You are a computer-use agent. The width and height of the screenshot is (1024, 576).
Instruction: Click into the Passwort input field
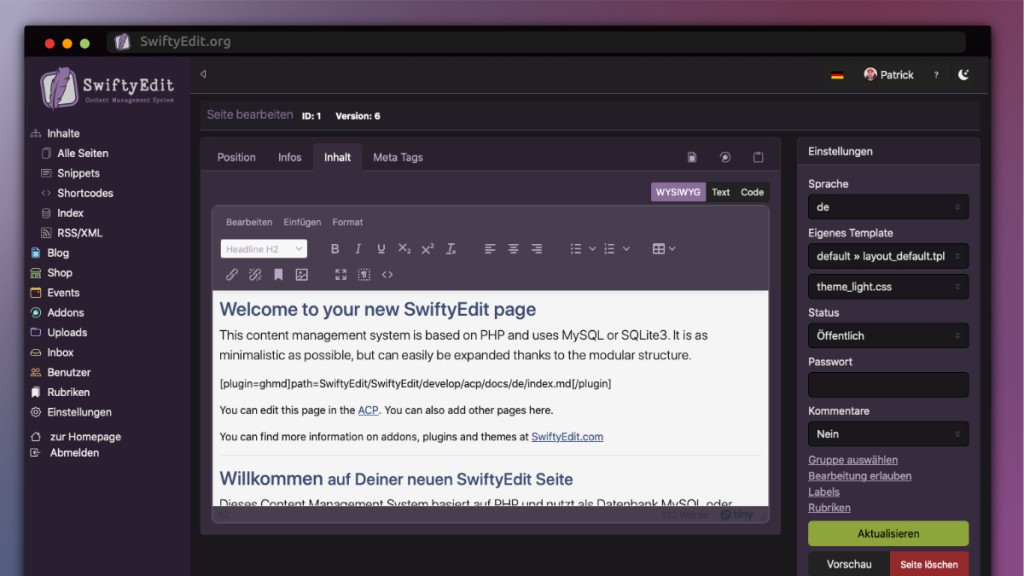[888, 385]
